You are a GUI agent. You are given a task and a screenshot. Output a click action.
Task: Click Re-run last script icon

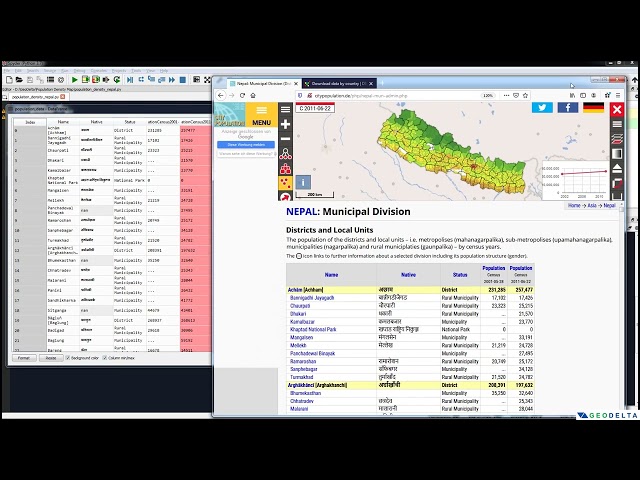pos(117,80)
